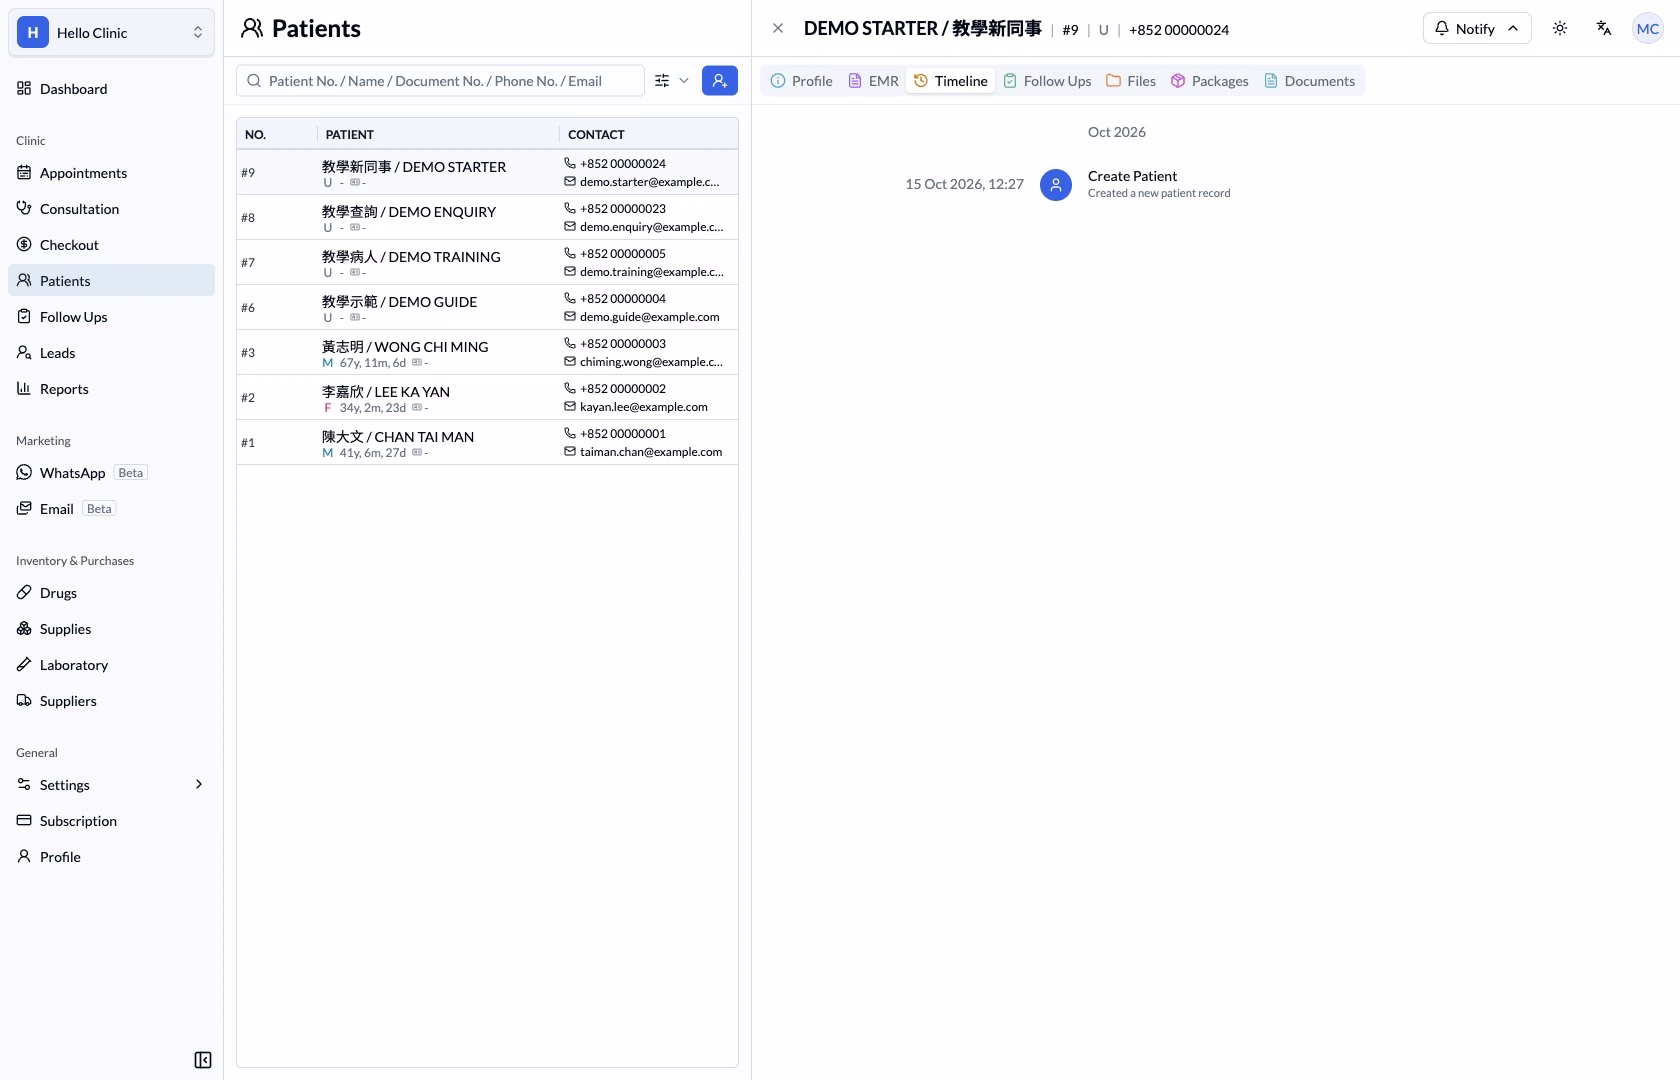This screenshot has width=1680, height=1080.
Task: Open Leads section
Action: point(111,353)
